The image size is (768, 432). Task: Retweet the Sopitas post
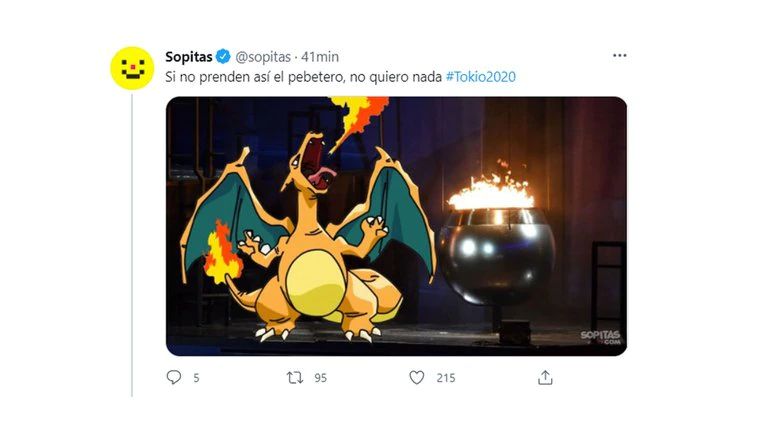click(x=294, y=378)
